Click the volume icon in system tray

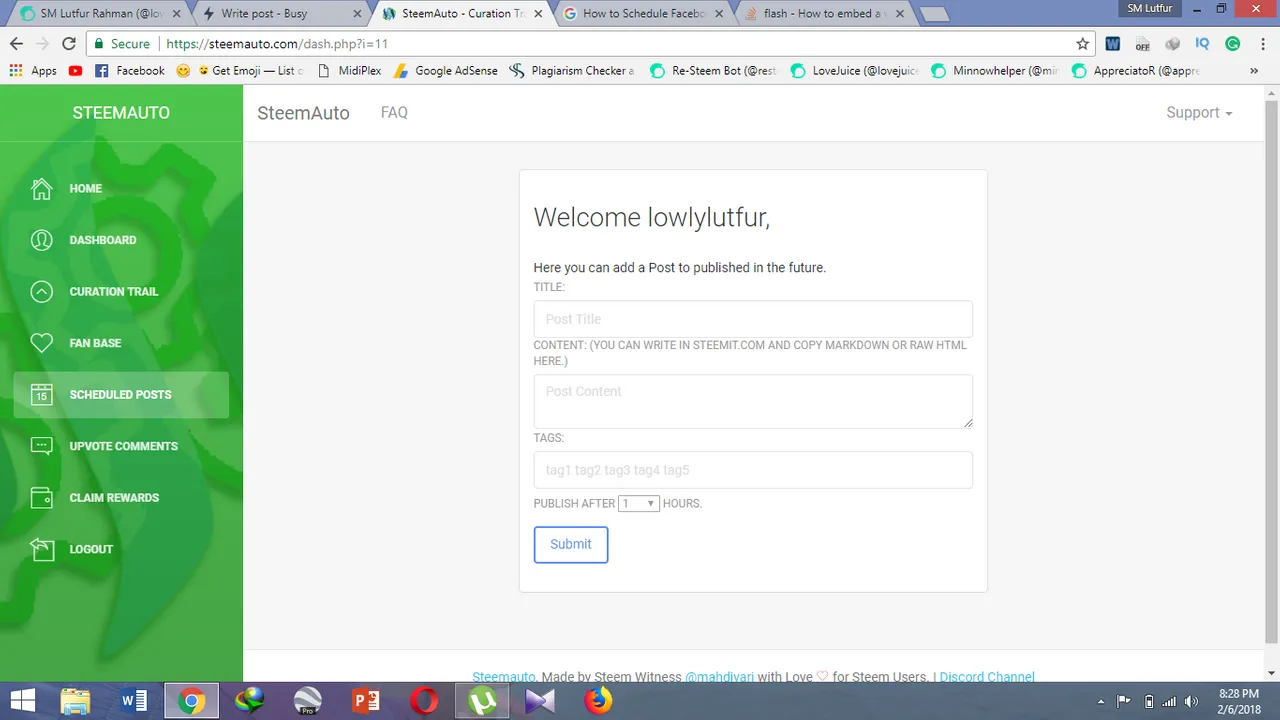tap(1192, 701)
